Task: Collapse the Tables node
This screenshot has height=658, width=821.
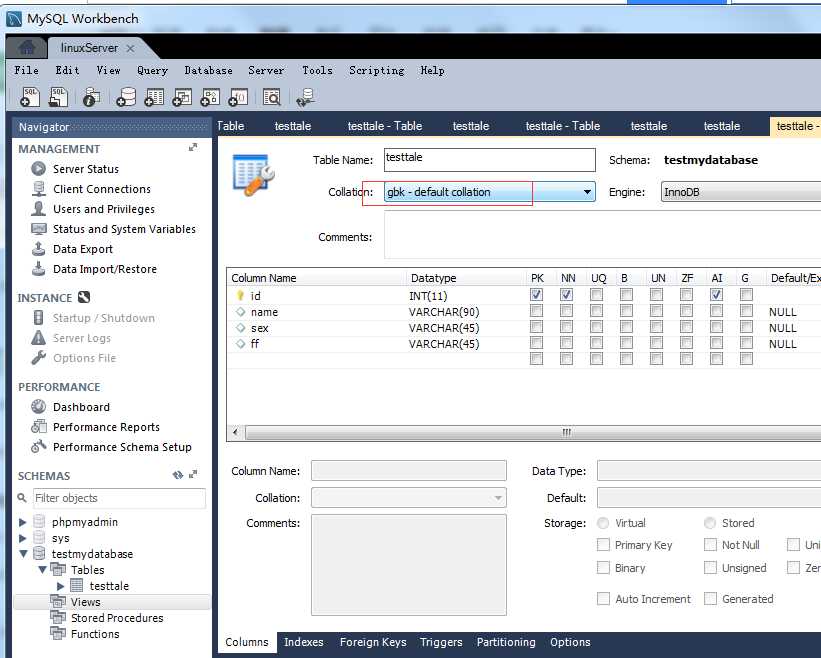Action: (x=42, y=570)
